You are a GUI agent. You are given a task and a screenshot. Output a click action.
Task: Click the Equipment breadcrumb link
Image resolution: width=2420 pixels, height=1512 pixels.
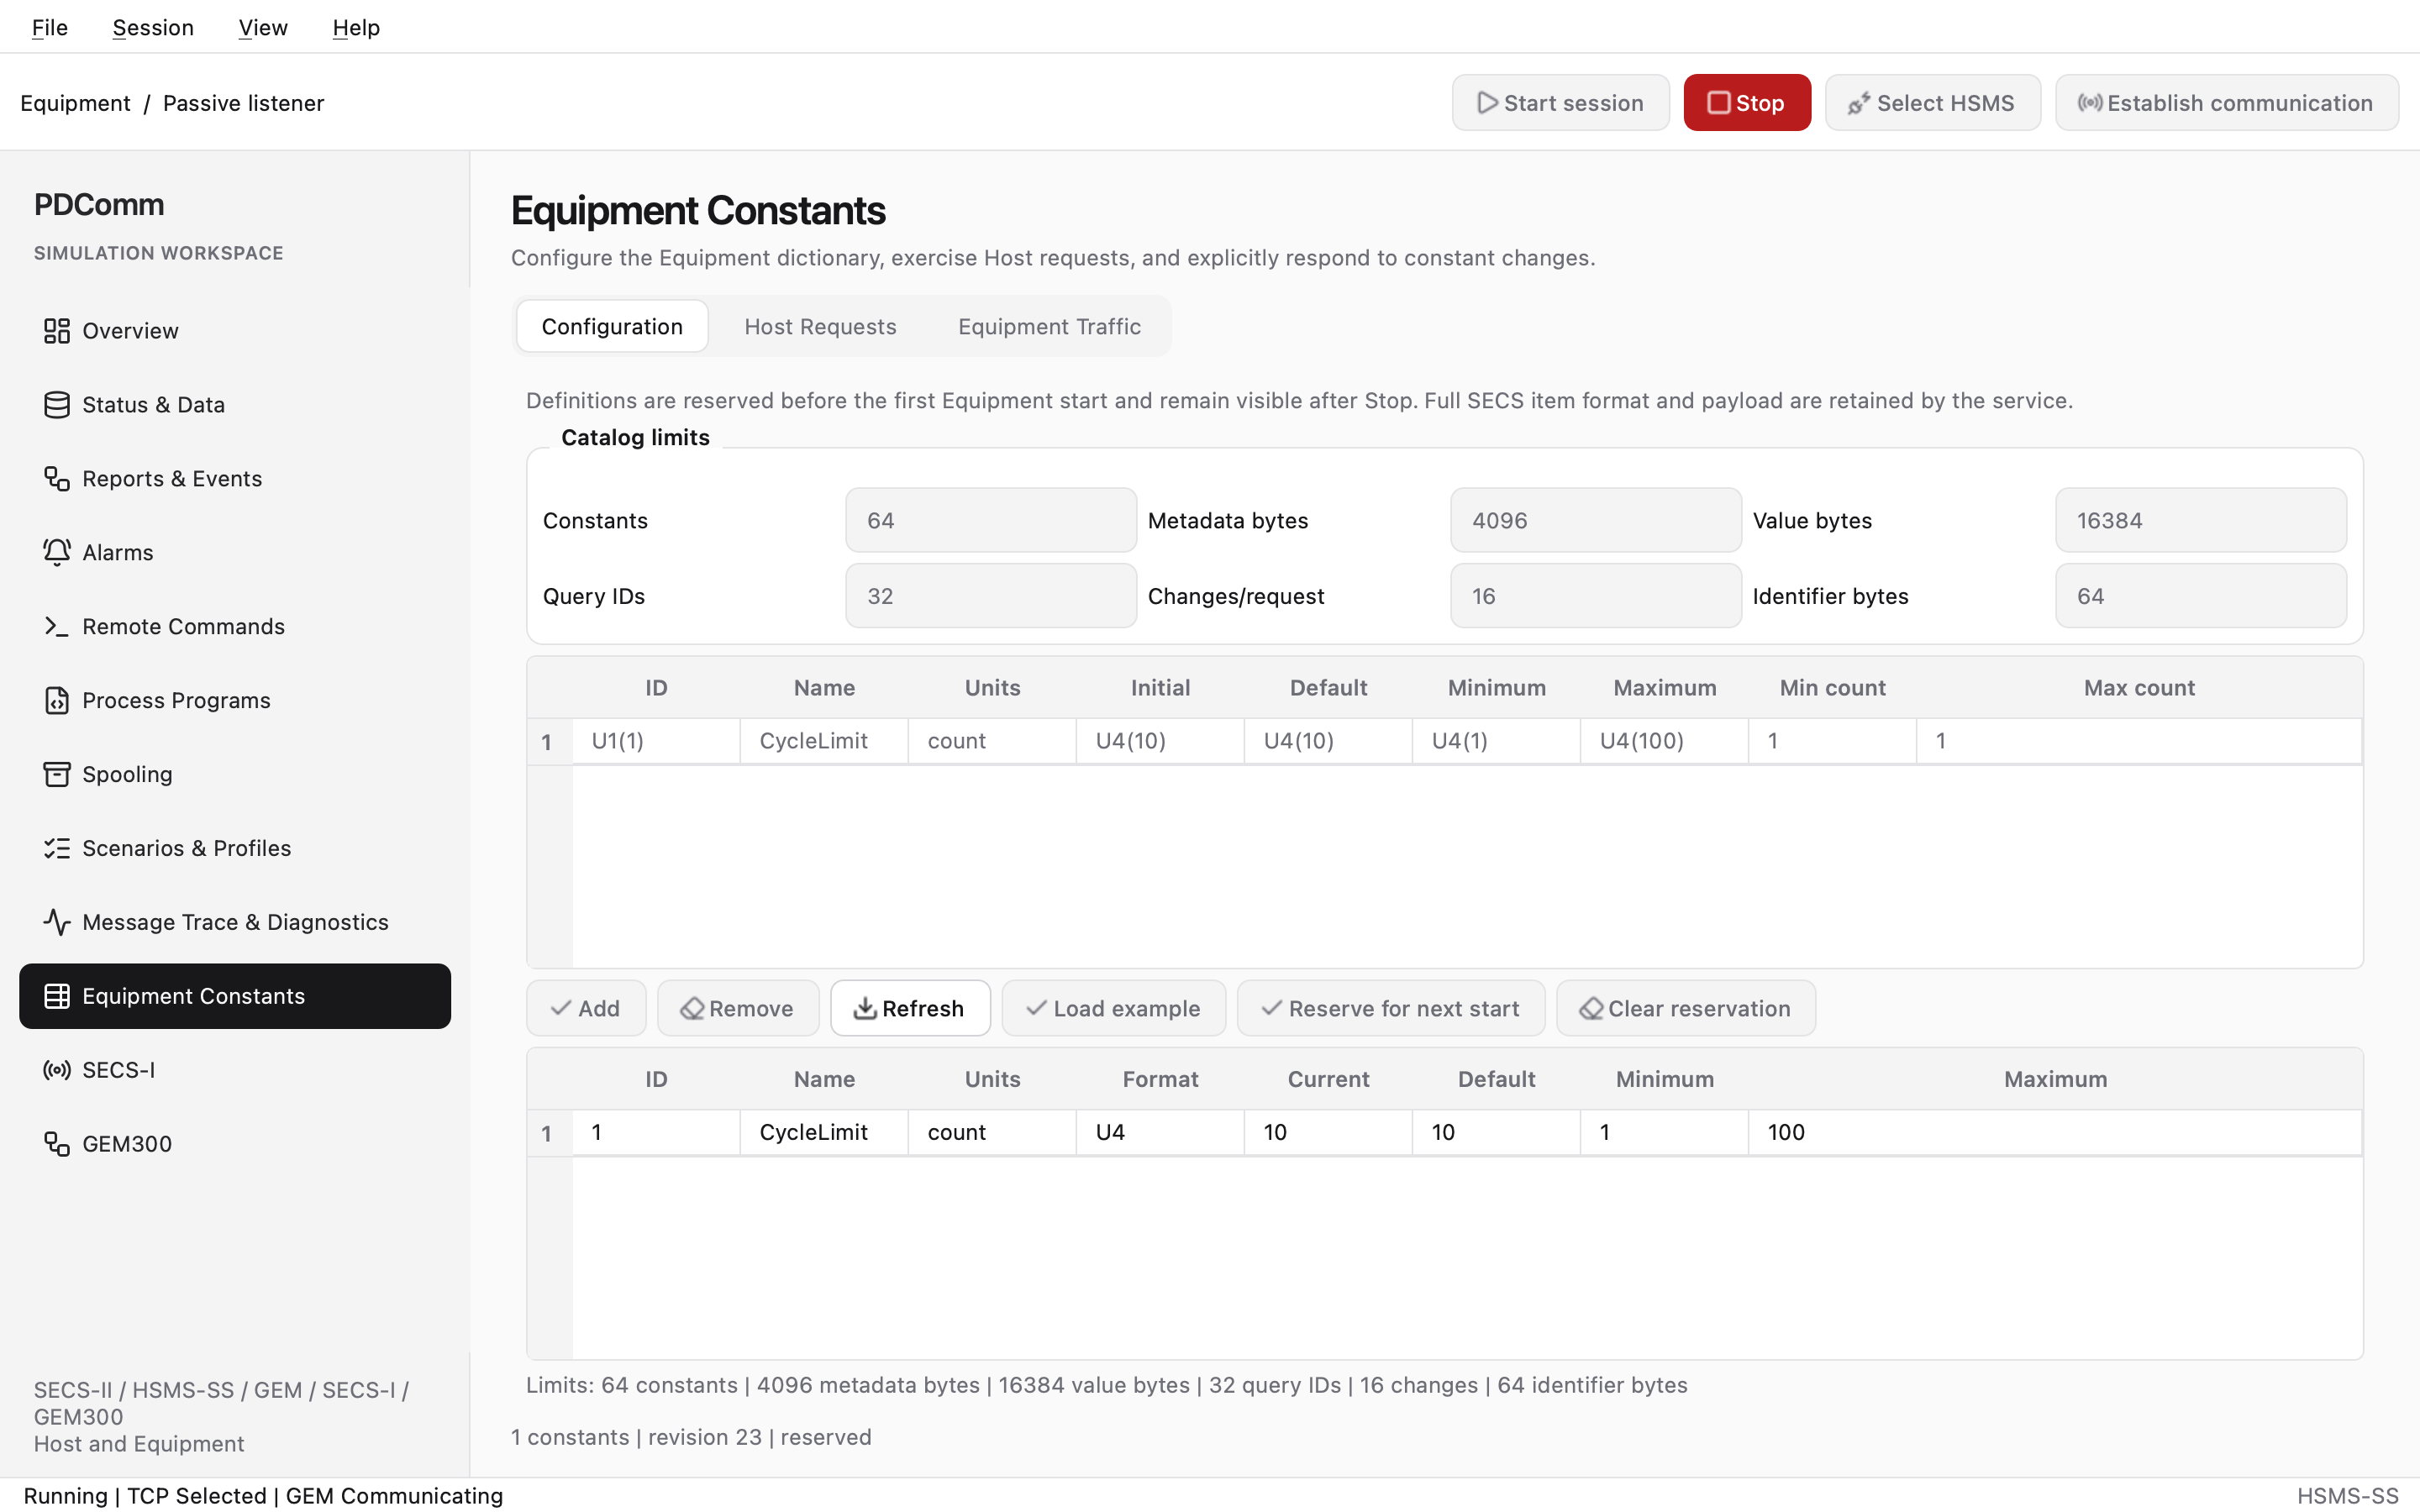click(x=75, y=103)
